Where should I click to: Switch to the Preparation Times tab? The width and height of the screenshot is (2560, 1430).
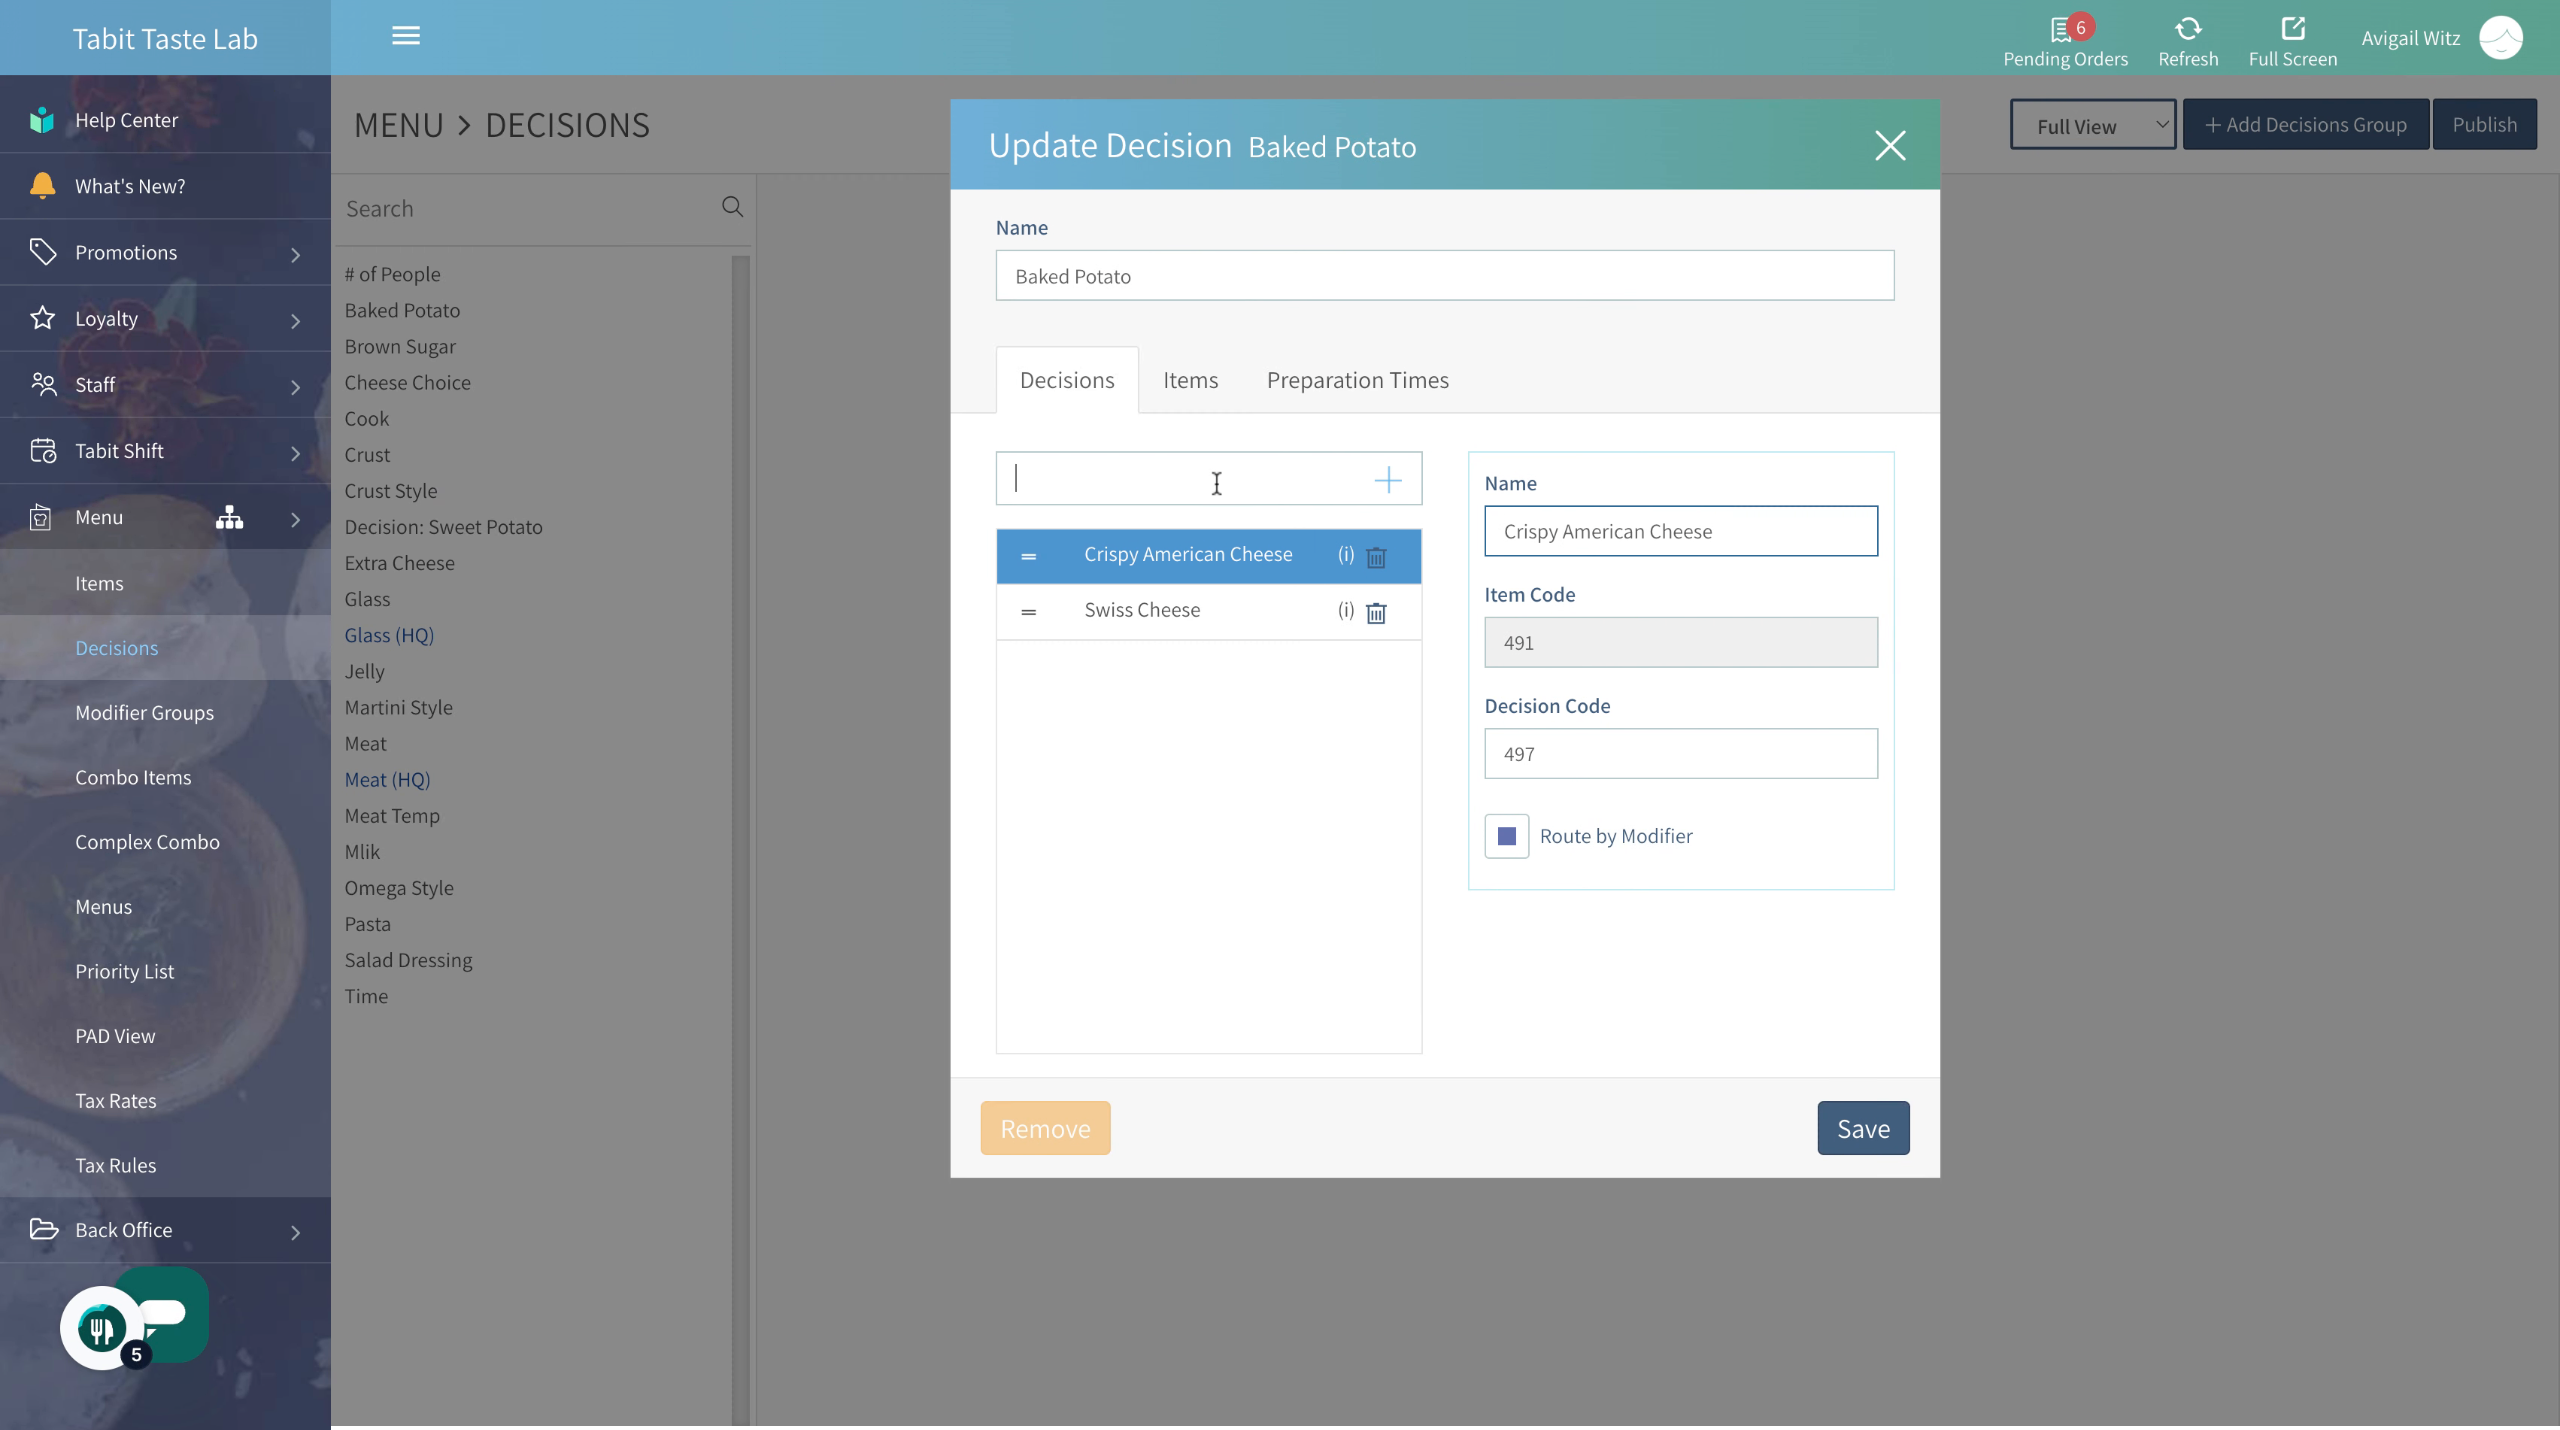[1357, 380]
